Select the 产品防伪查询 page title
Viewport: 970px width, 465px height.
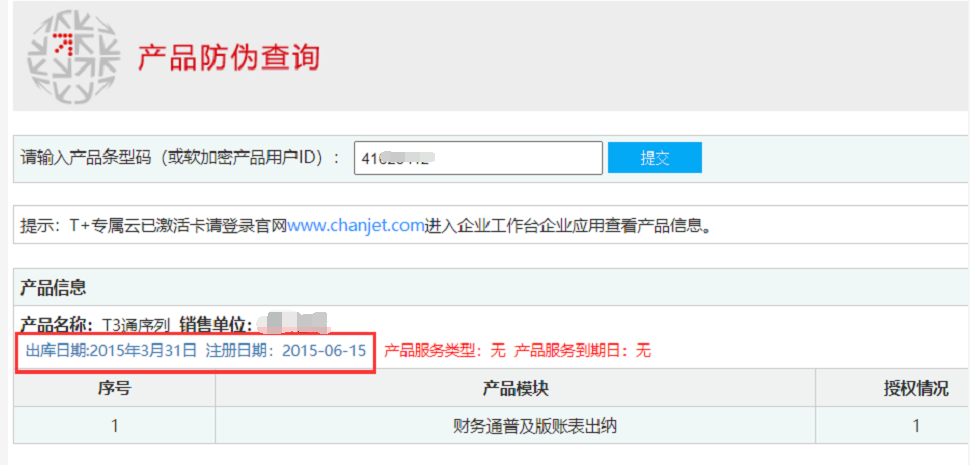[x=228, y=58]
